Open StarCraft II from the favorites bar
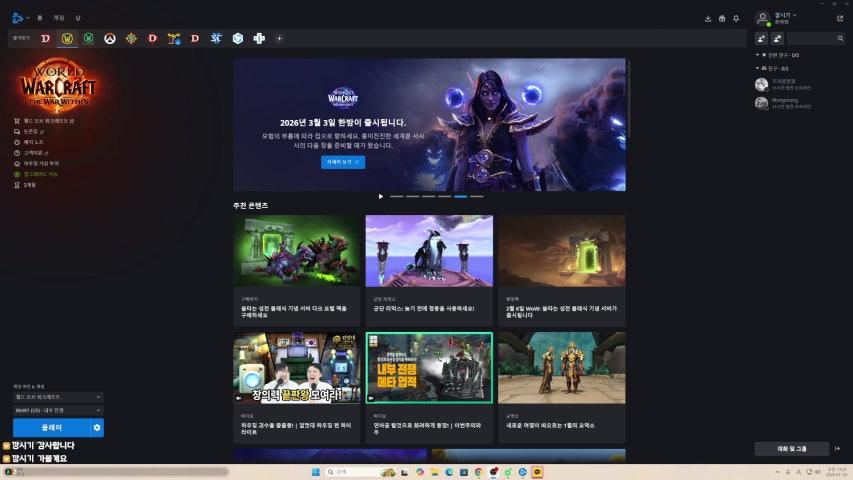 (x=216, y=38)
